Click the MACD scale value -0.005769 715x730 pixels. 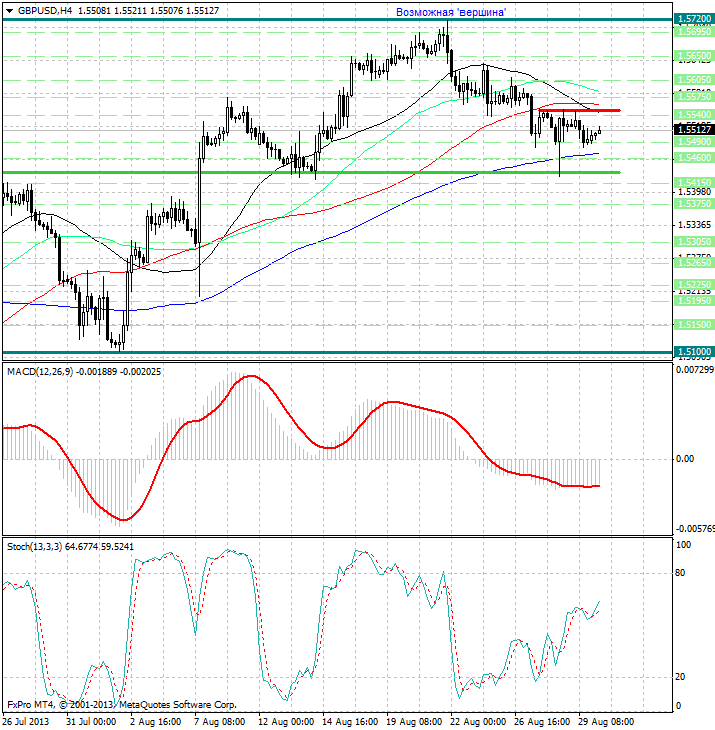point(695,529)
